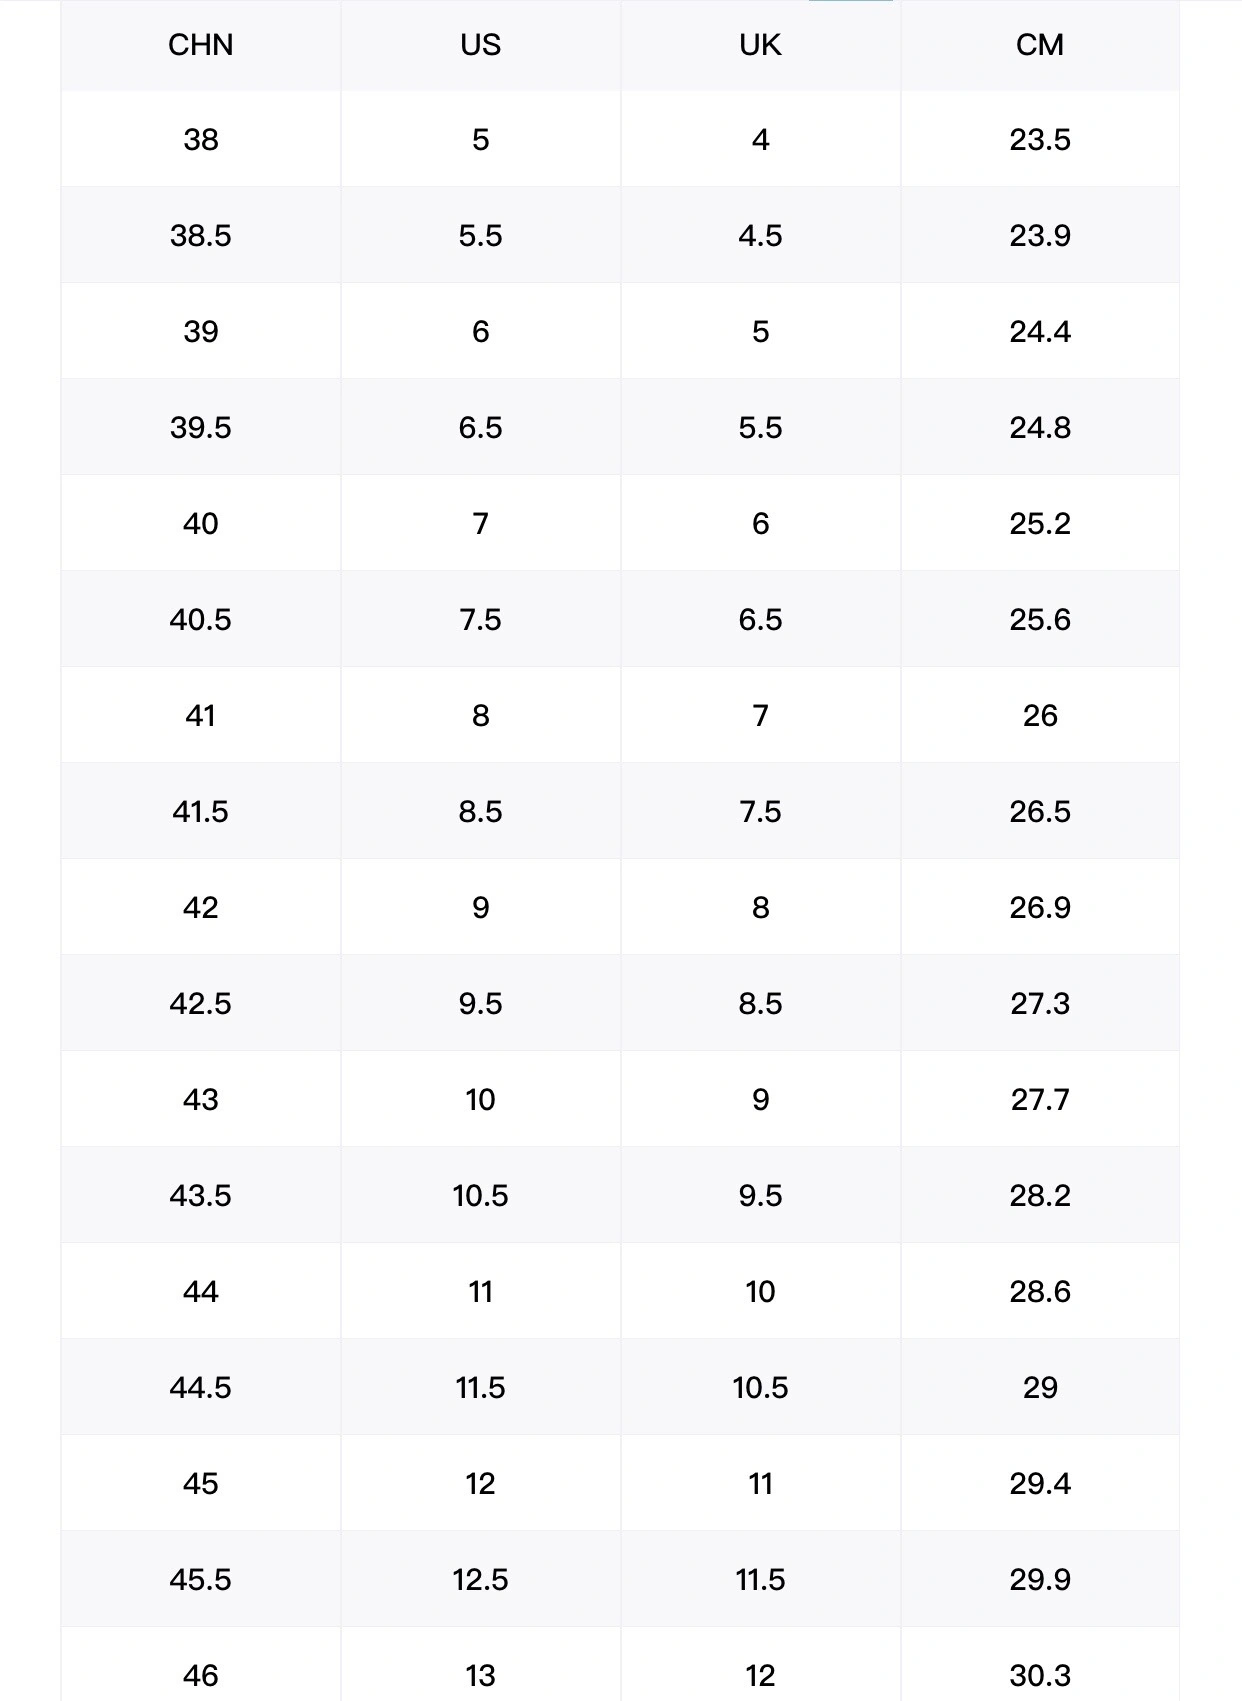Viewport: 1242px width, 1701px height.
Task: Select the 24.4 CM value
Action: tap(1040, 331)
